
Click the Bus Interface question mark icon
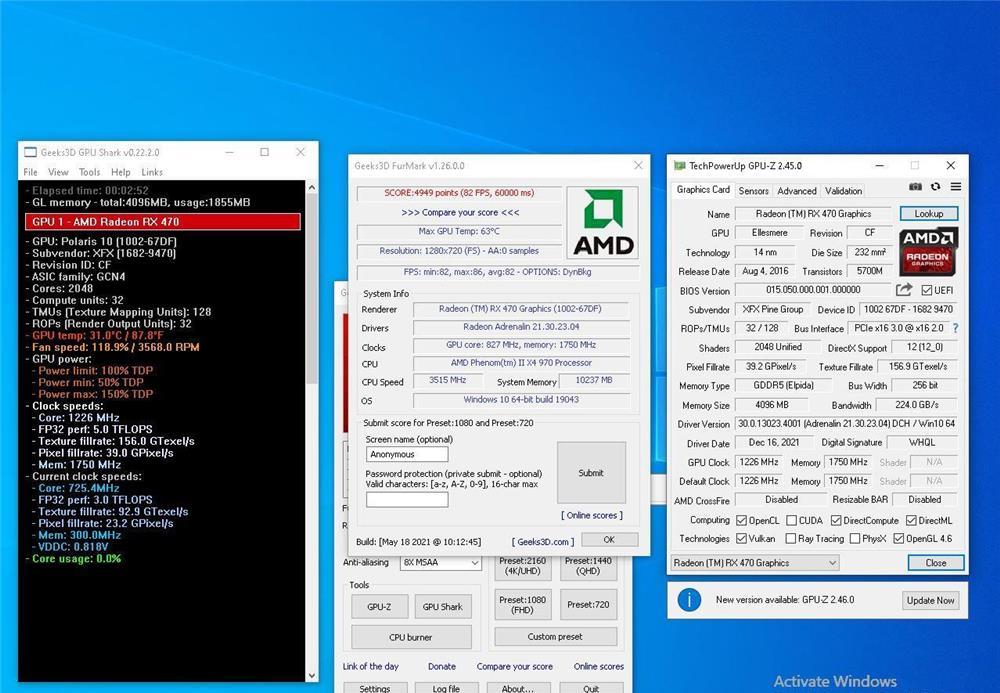coord(955,328)
